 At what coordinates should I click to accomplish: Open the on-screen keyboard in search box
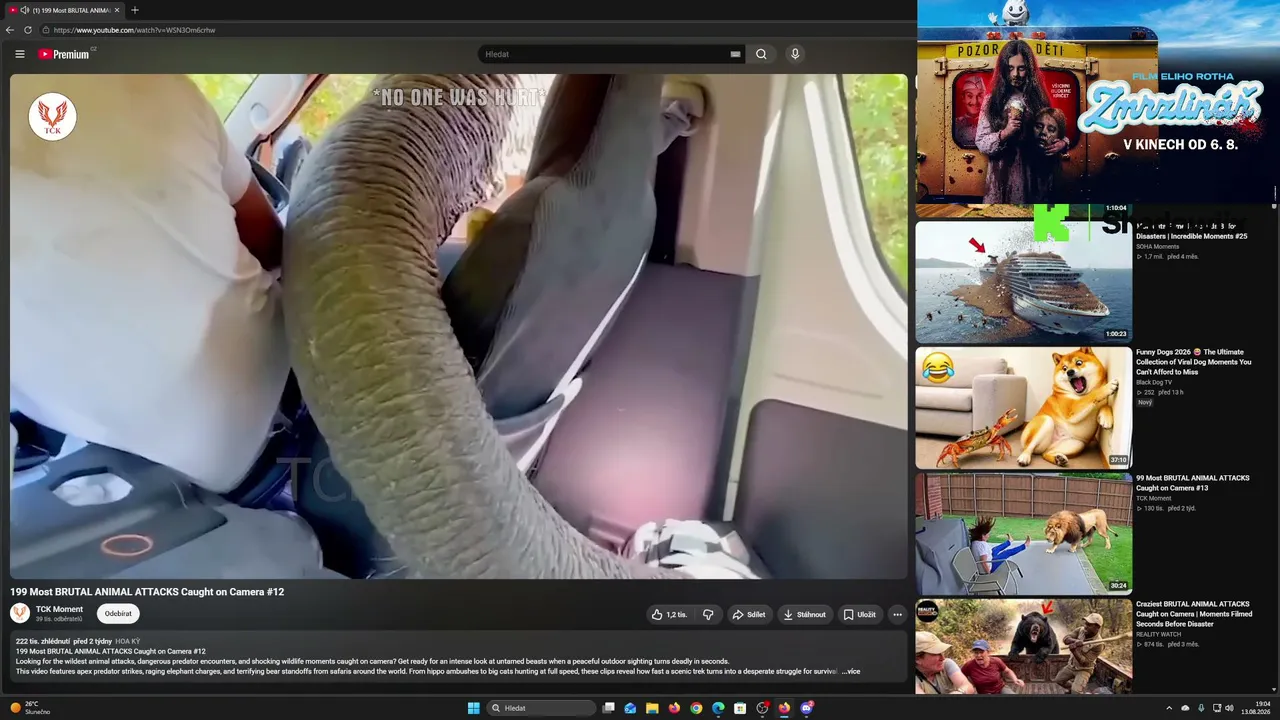pyautogui.click(x=735, y=54)
